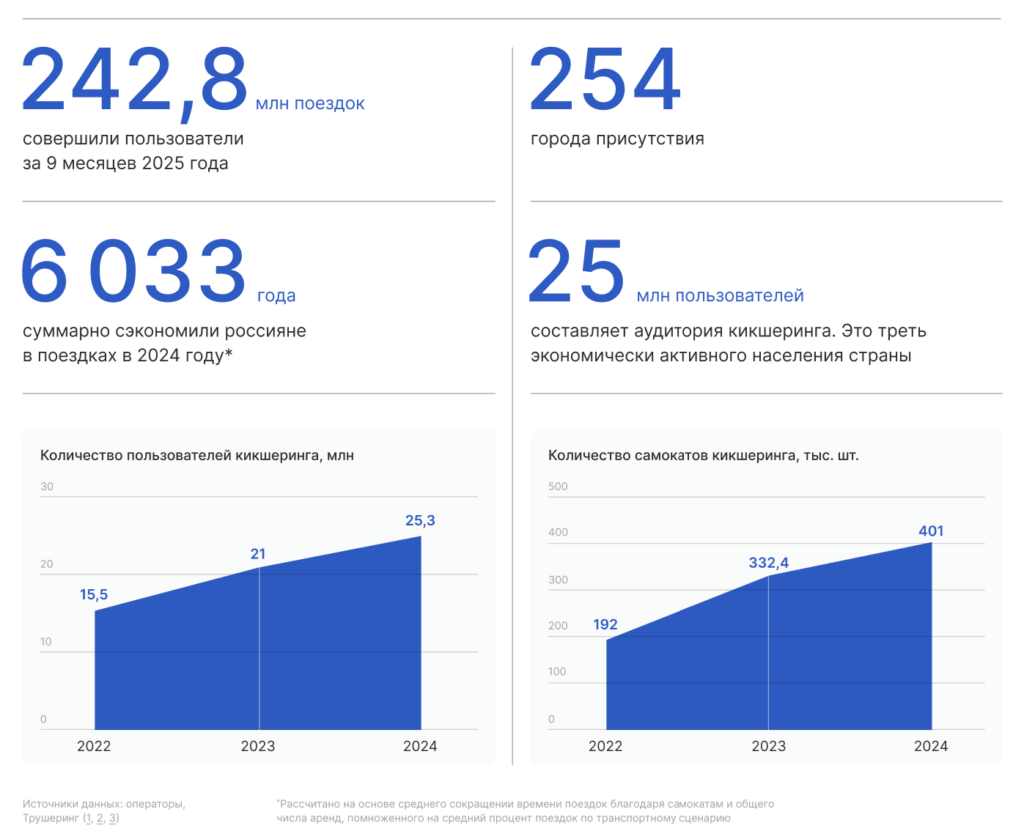Select the 192 data label on scooters chart

[605, 625]
